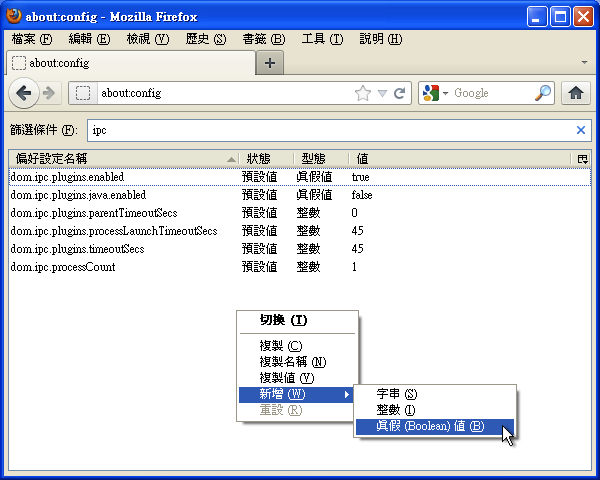Image resolution: width=600 pixels, height=480 pixels.
Task: Click the greyed 重設 (R) menu item
Action: 297,410
